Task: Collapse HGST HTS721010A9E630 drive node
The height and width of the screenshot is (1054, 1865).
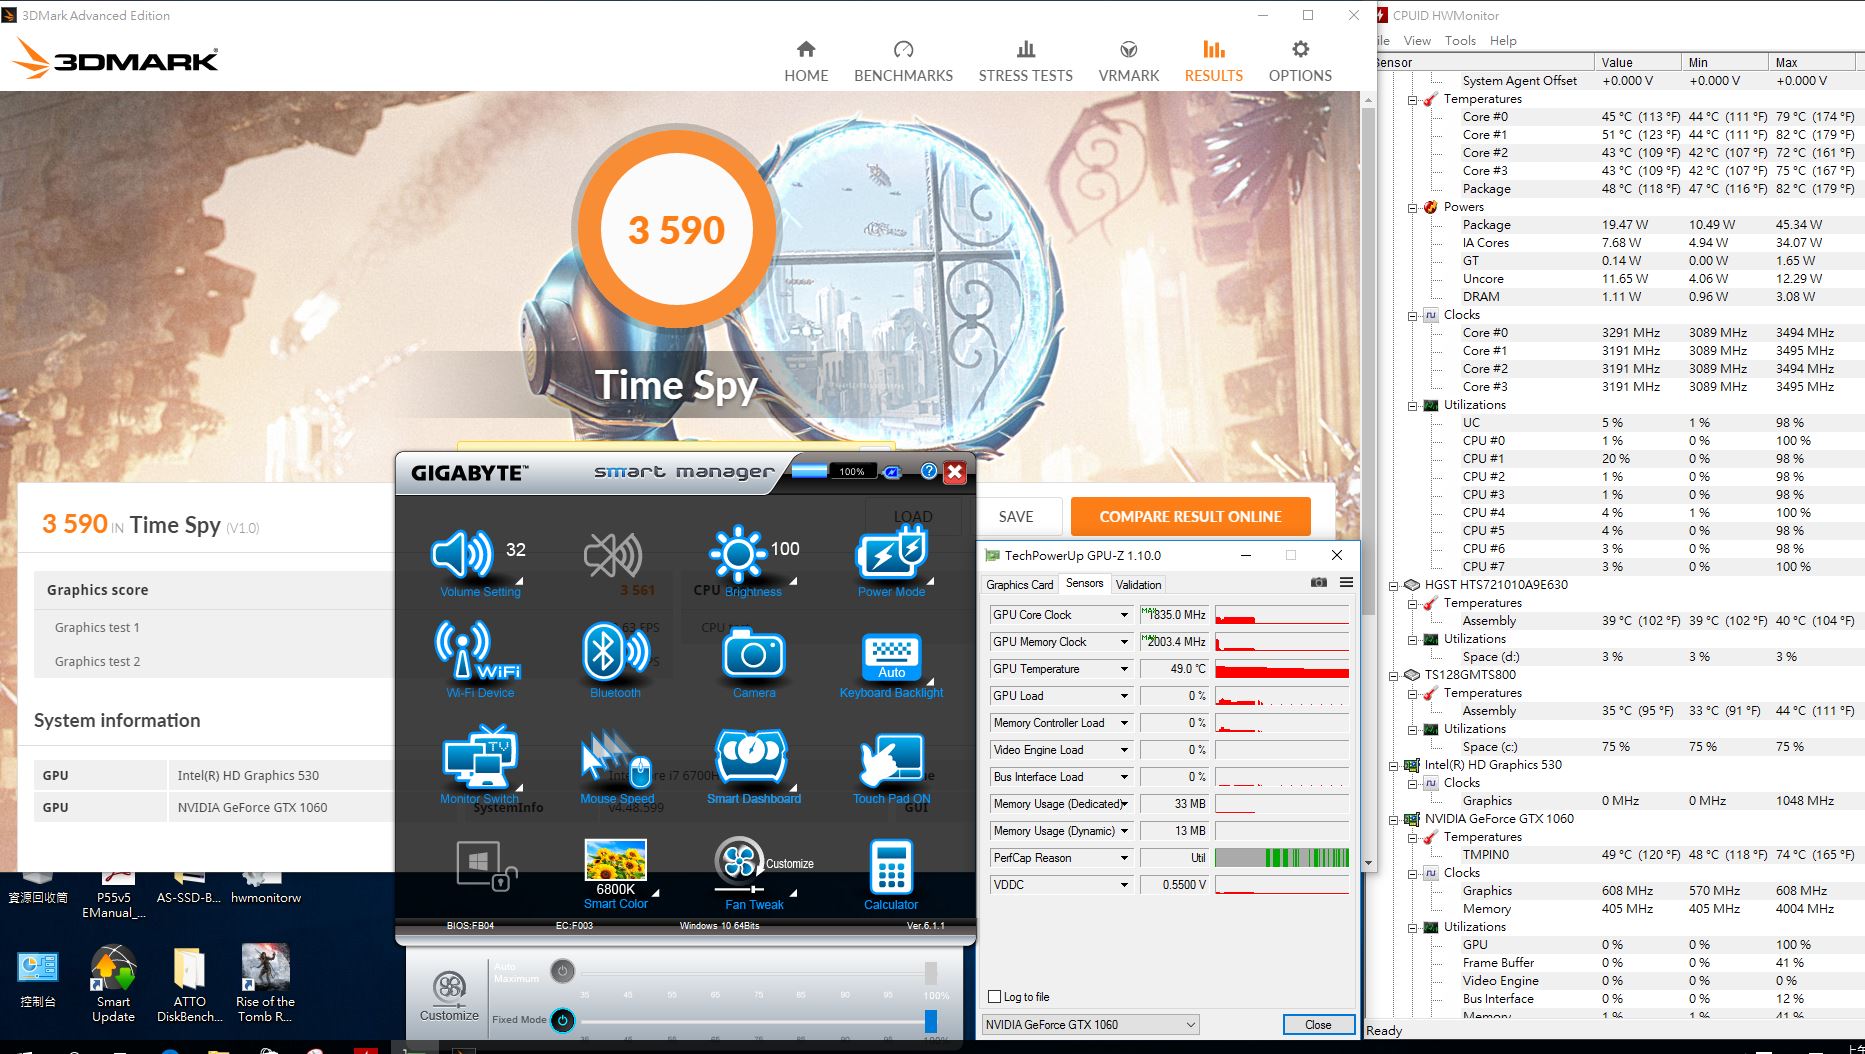Action: click(x=1394, y=585)
